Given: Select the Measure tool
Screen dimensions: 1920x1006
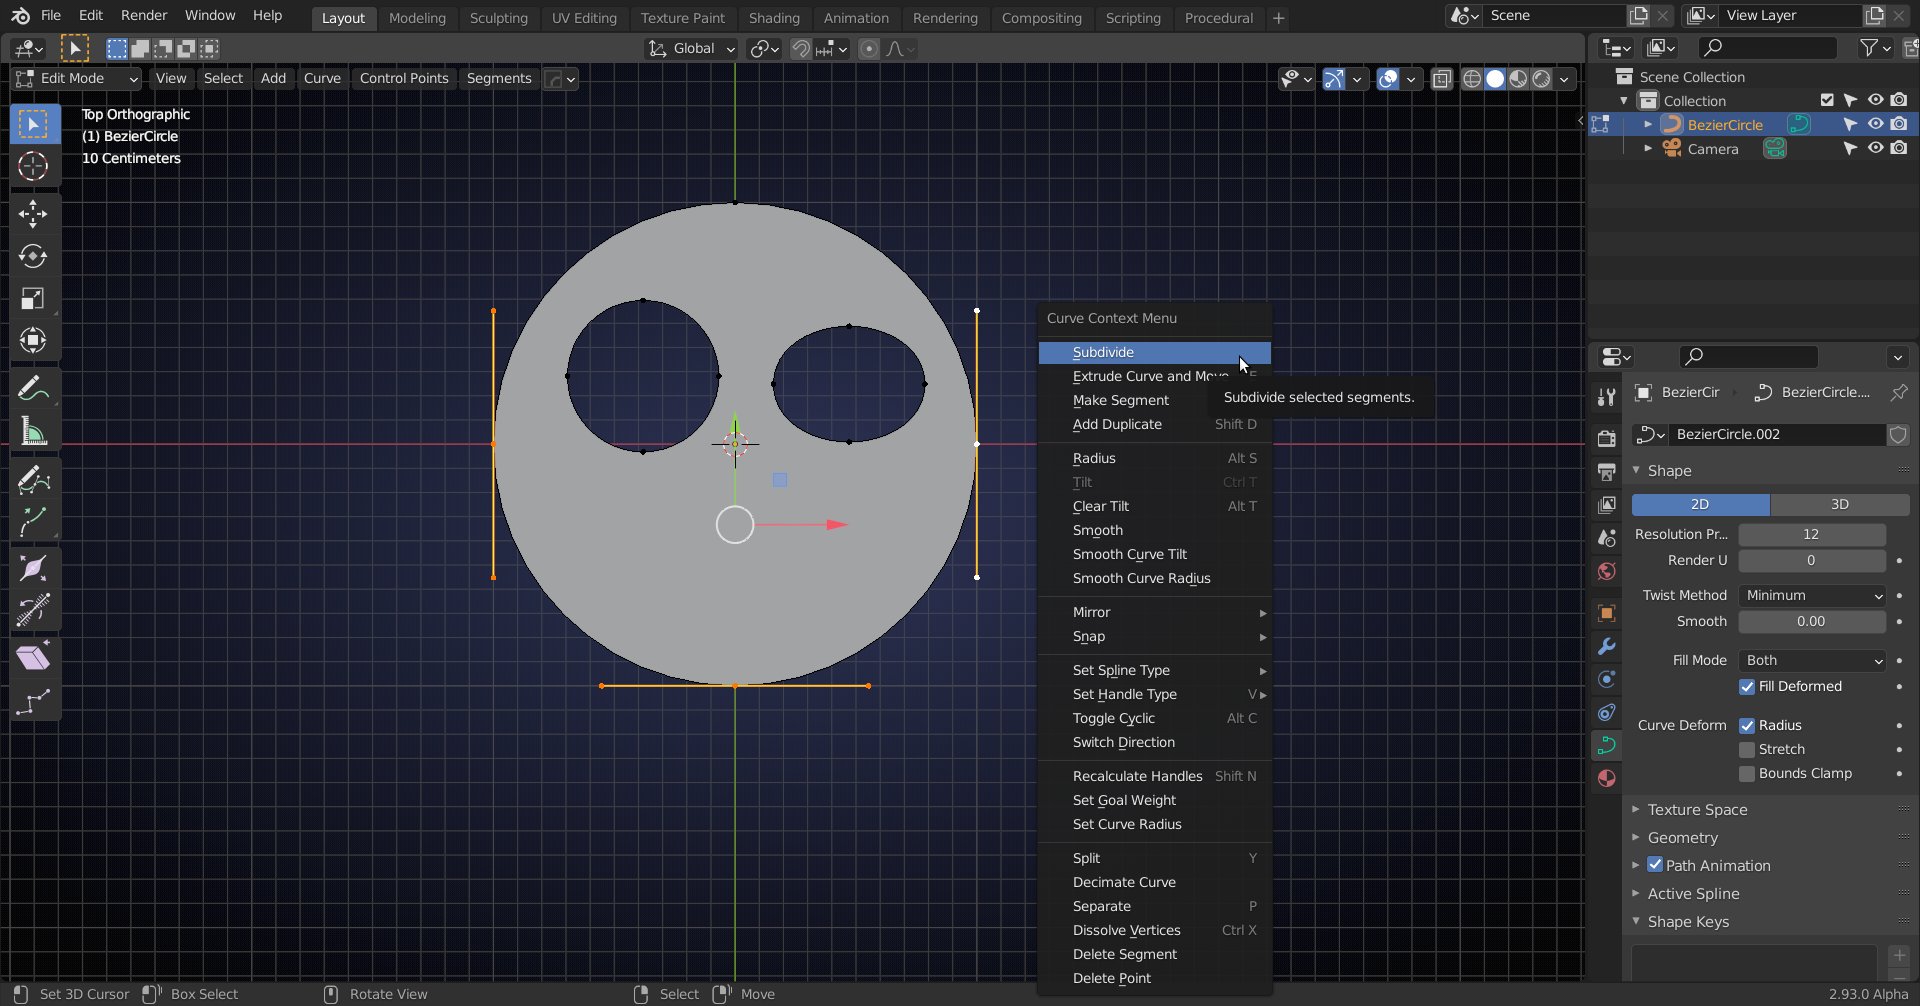Looking at the screenshot, I should 33,432.
